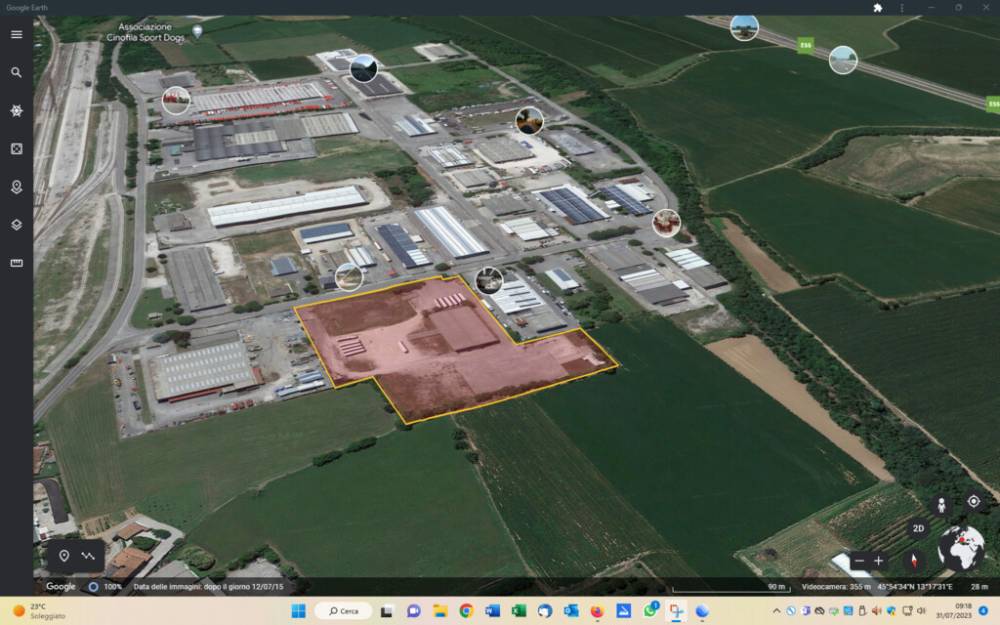Reset orientation using the compass
Image resolution: width=1000 pixels, height=625 pixels.
[913, 560]
